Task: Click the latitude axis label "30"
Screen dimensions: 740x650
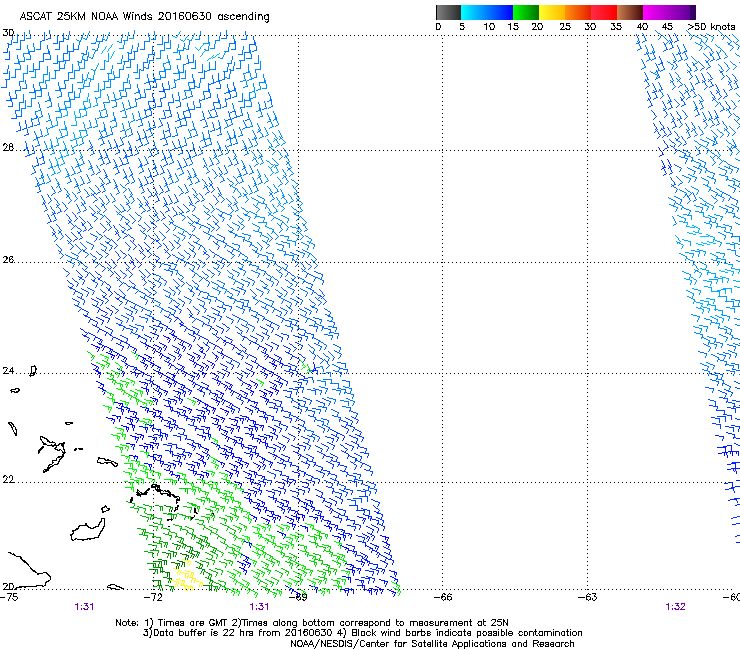Action: pyautogui.click(x=8, y=33)
